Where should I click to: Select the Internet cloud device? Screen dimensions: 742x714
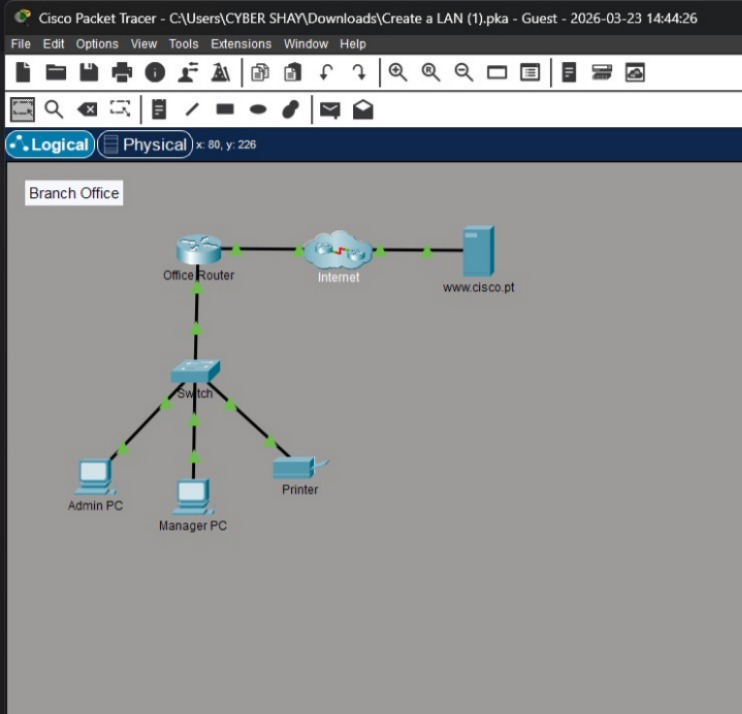tap(338, 250)
